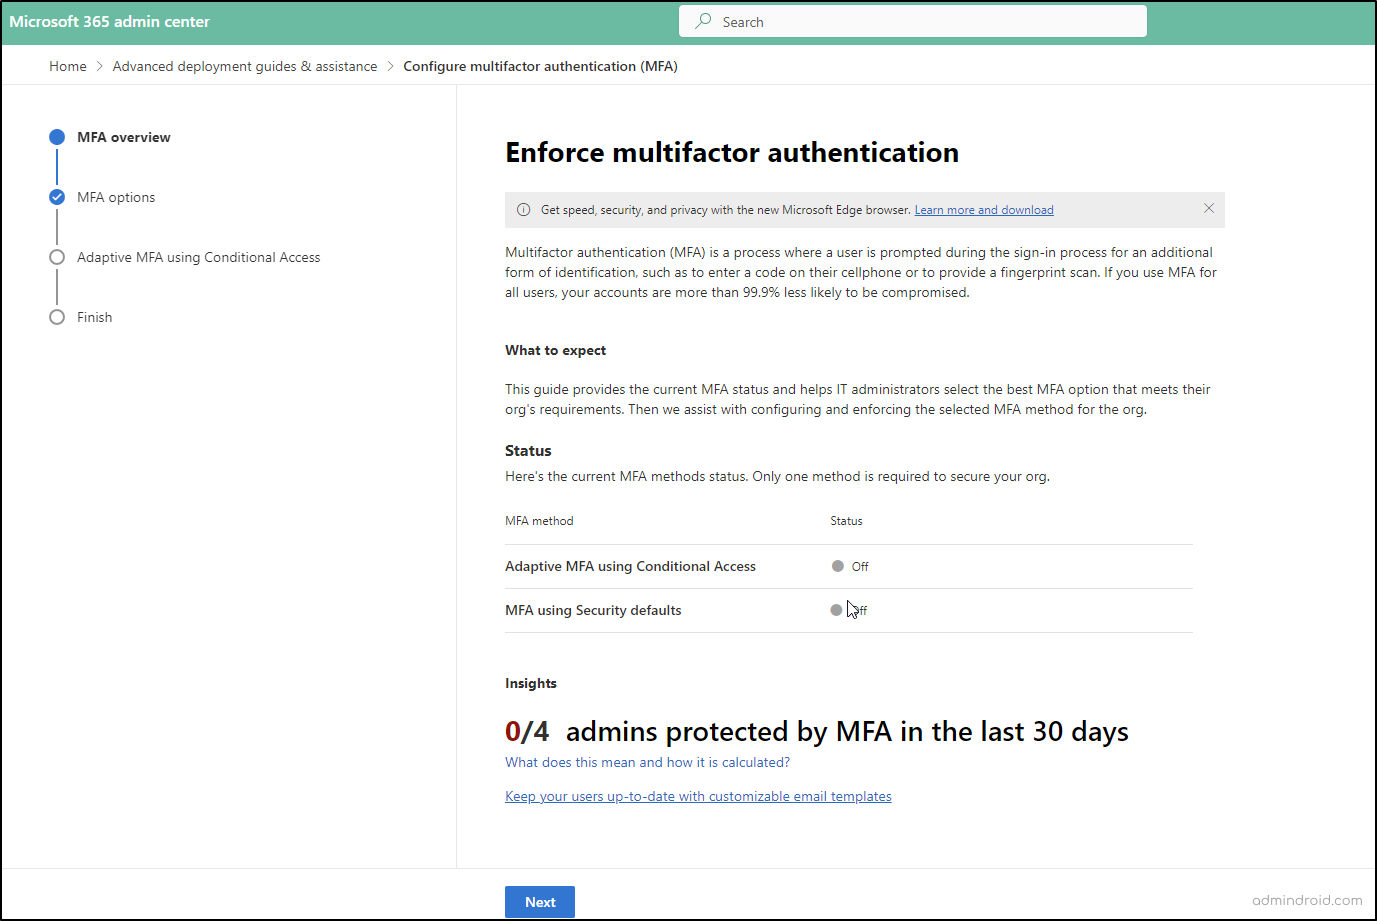Navigate to Home via the breadcrumb

67,65
